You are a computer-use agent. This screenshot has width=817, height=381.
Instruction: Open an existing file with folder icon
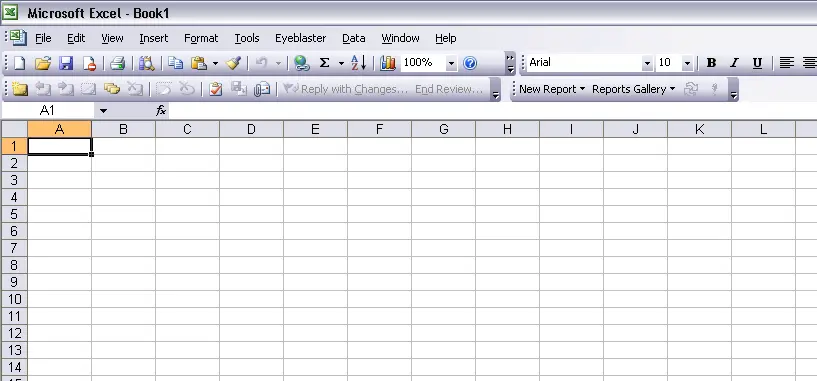(x=43, y=63)
